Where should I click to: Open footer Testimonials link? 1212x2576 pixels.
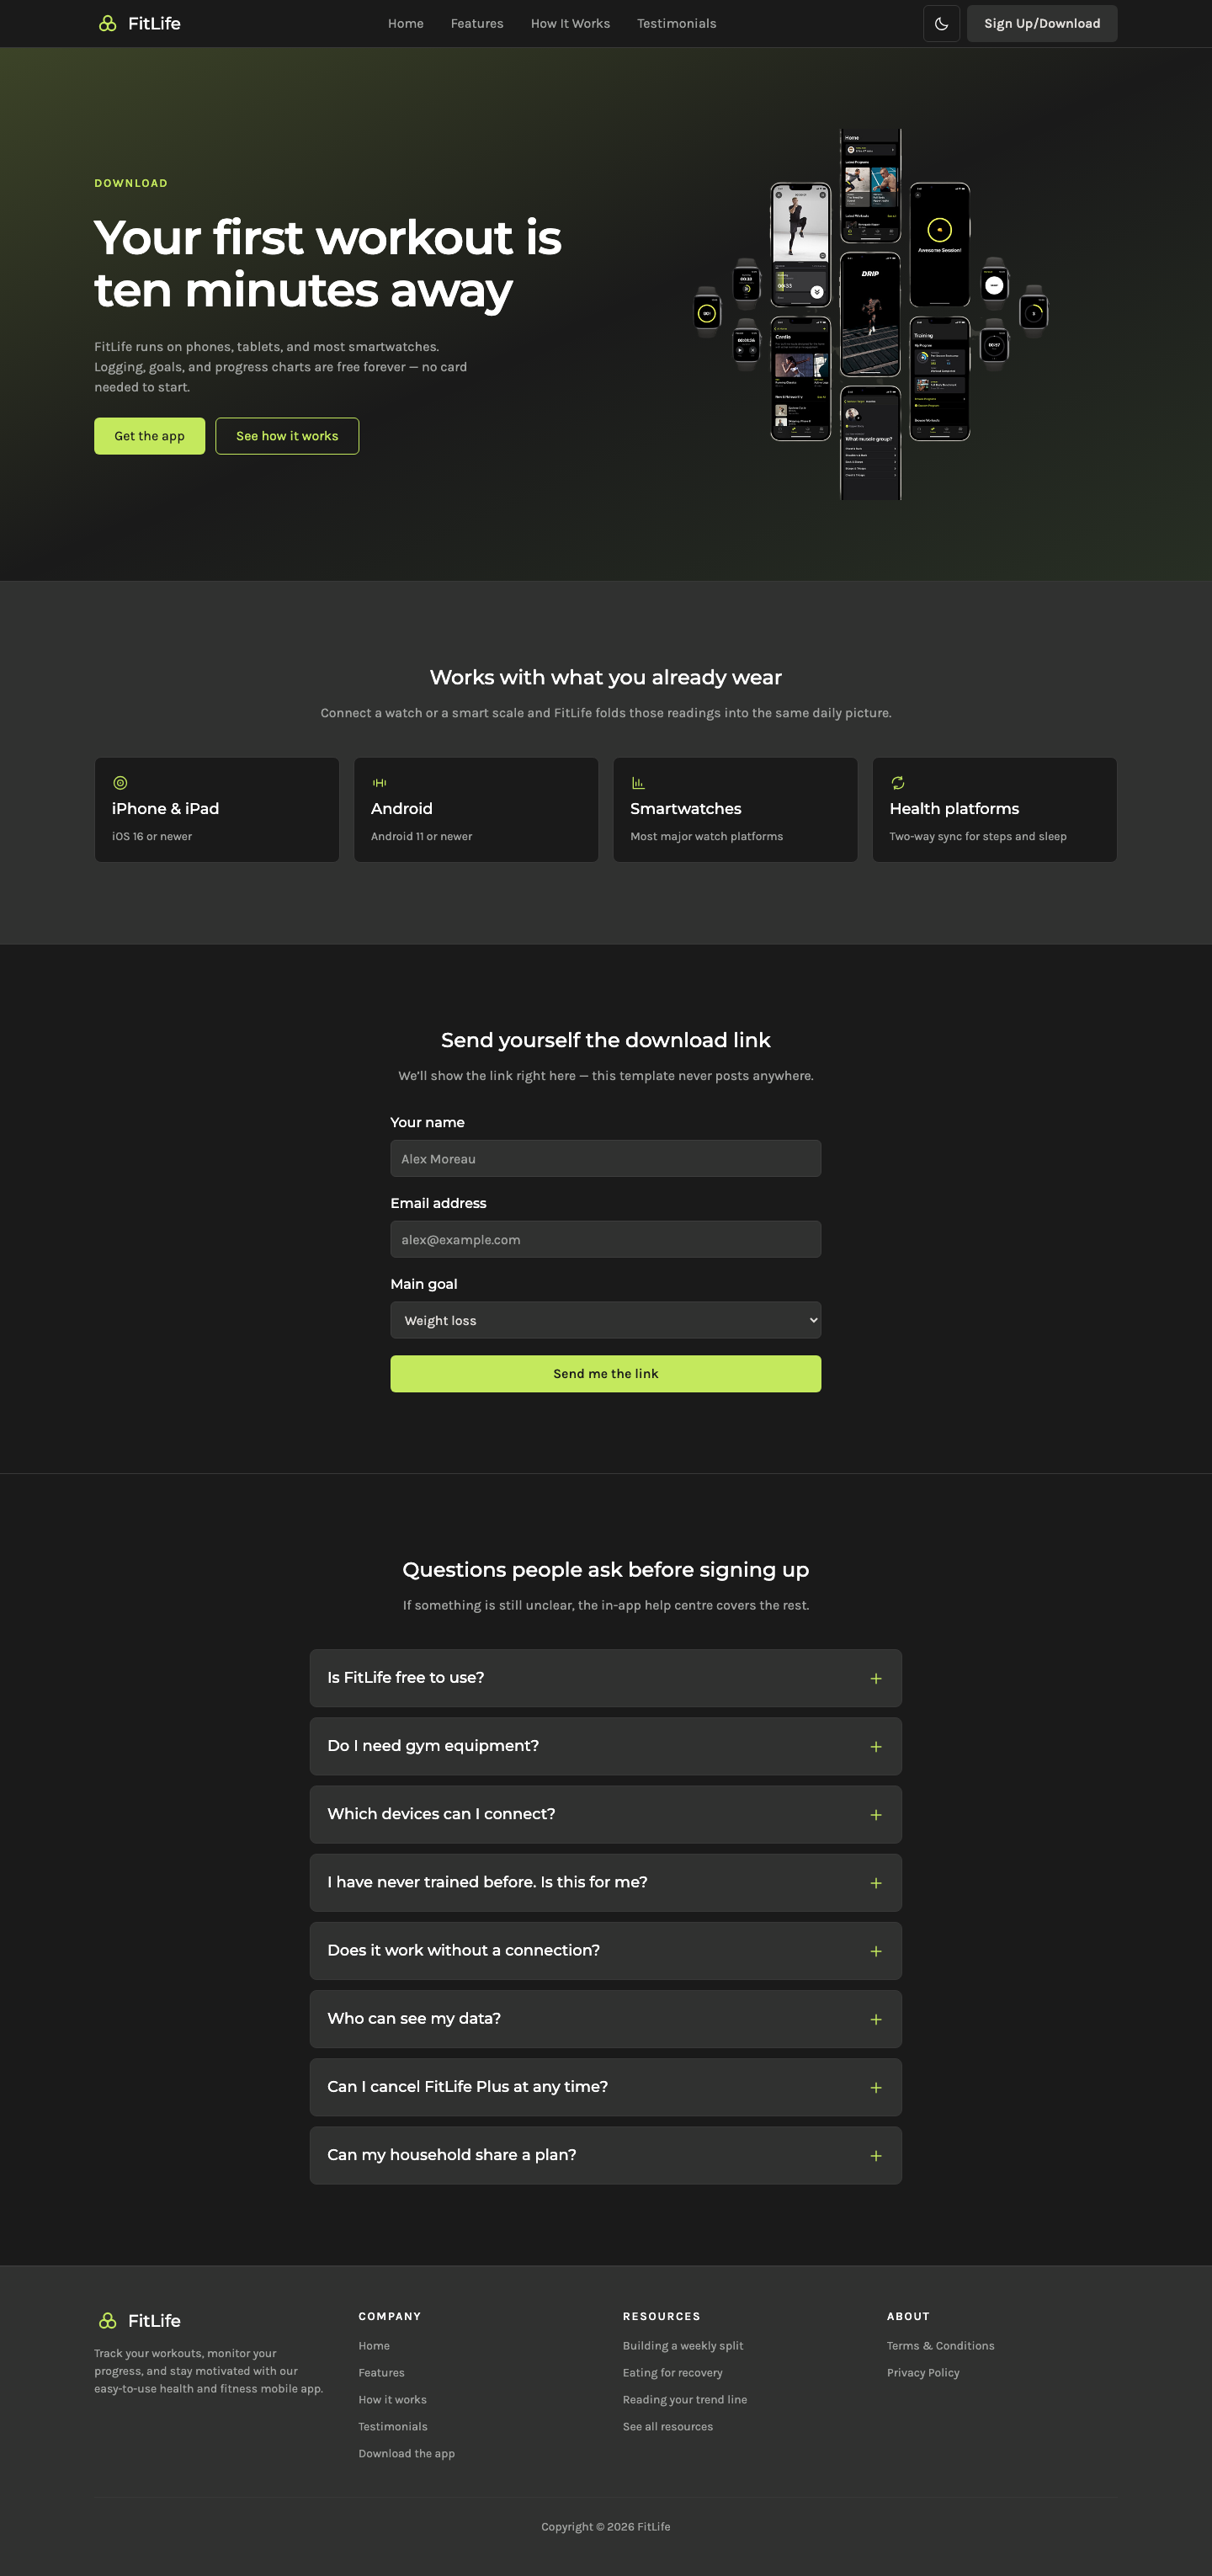coord(392,2427)
